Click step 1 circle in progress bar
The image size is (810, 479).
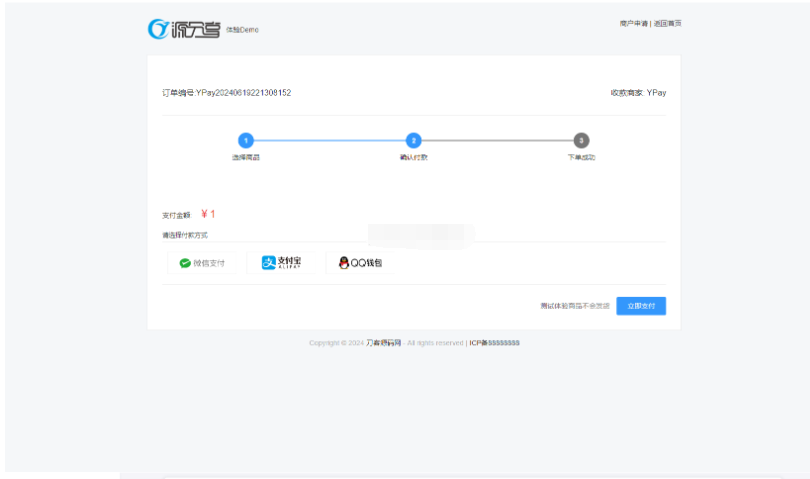point(246,141)
